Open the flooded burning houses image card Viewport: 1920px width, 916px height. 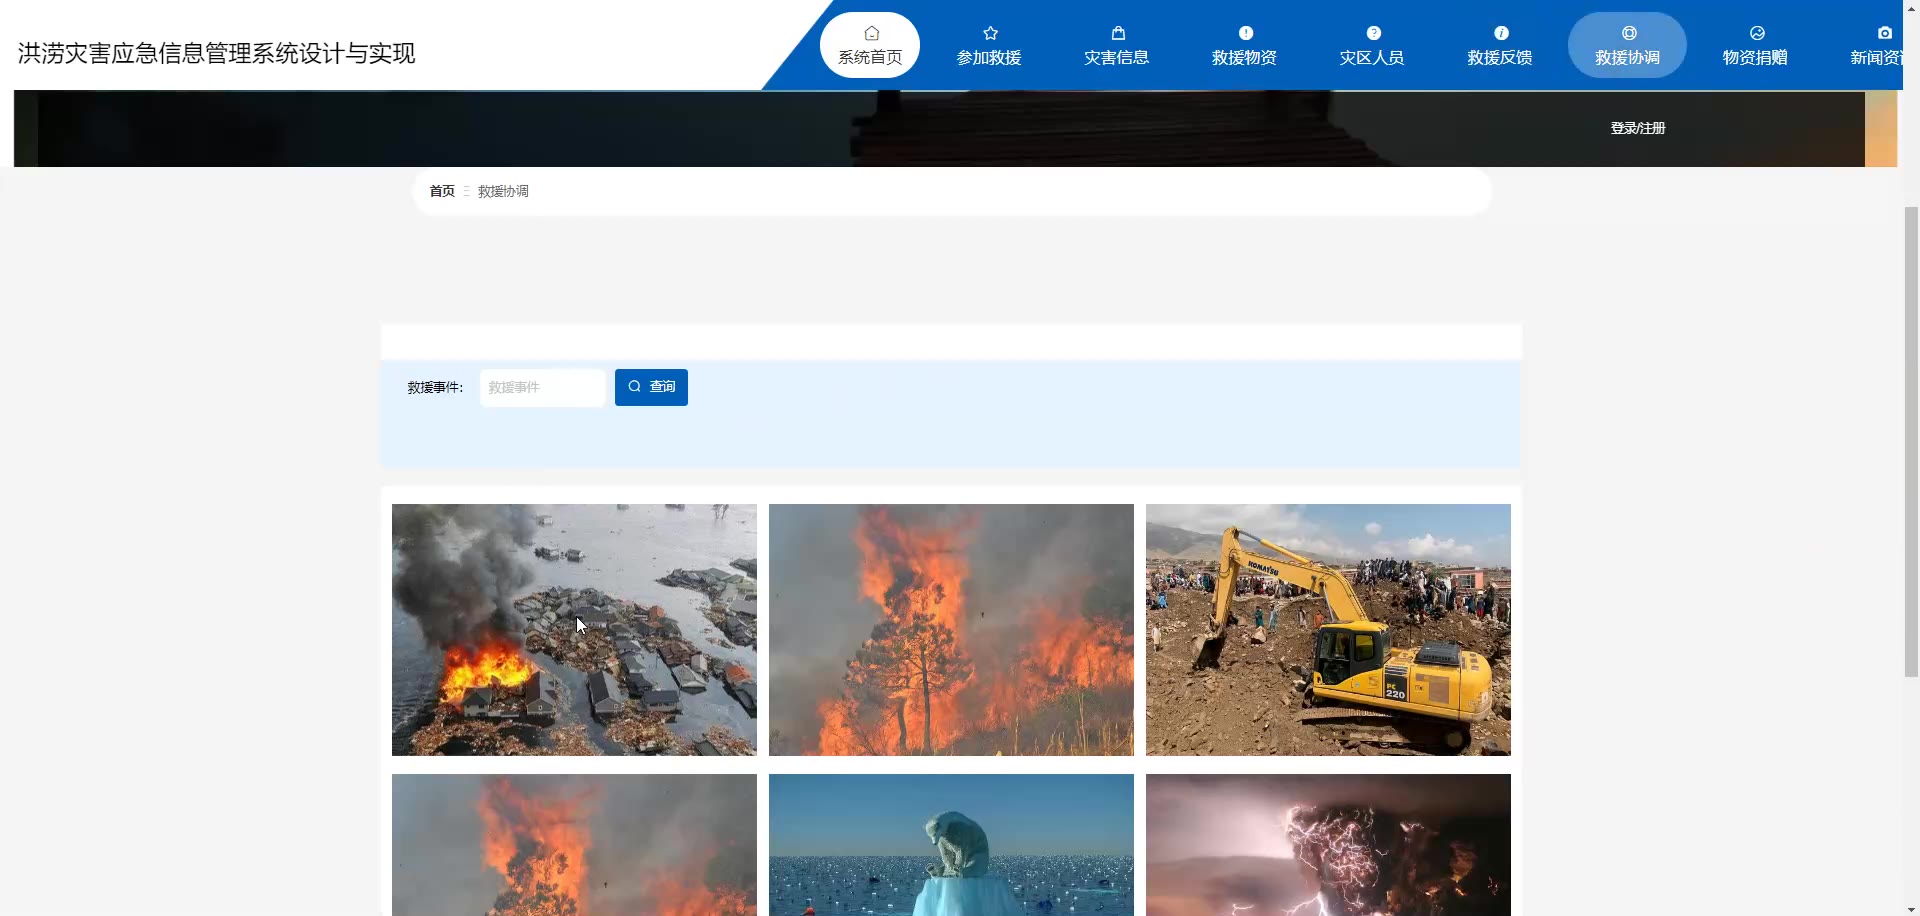point(574,629)
